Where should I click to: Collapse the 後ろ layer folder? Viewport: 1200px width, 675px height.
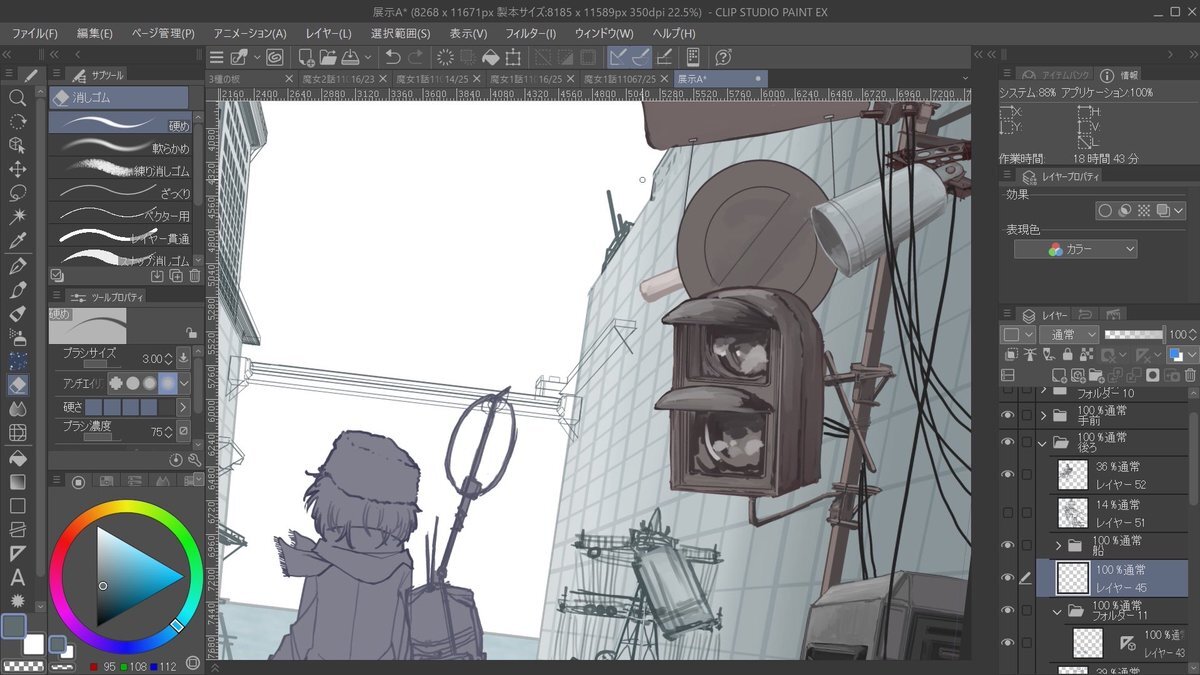(1044, 442)
